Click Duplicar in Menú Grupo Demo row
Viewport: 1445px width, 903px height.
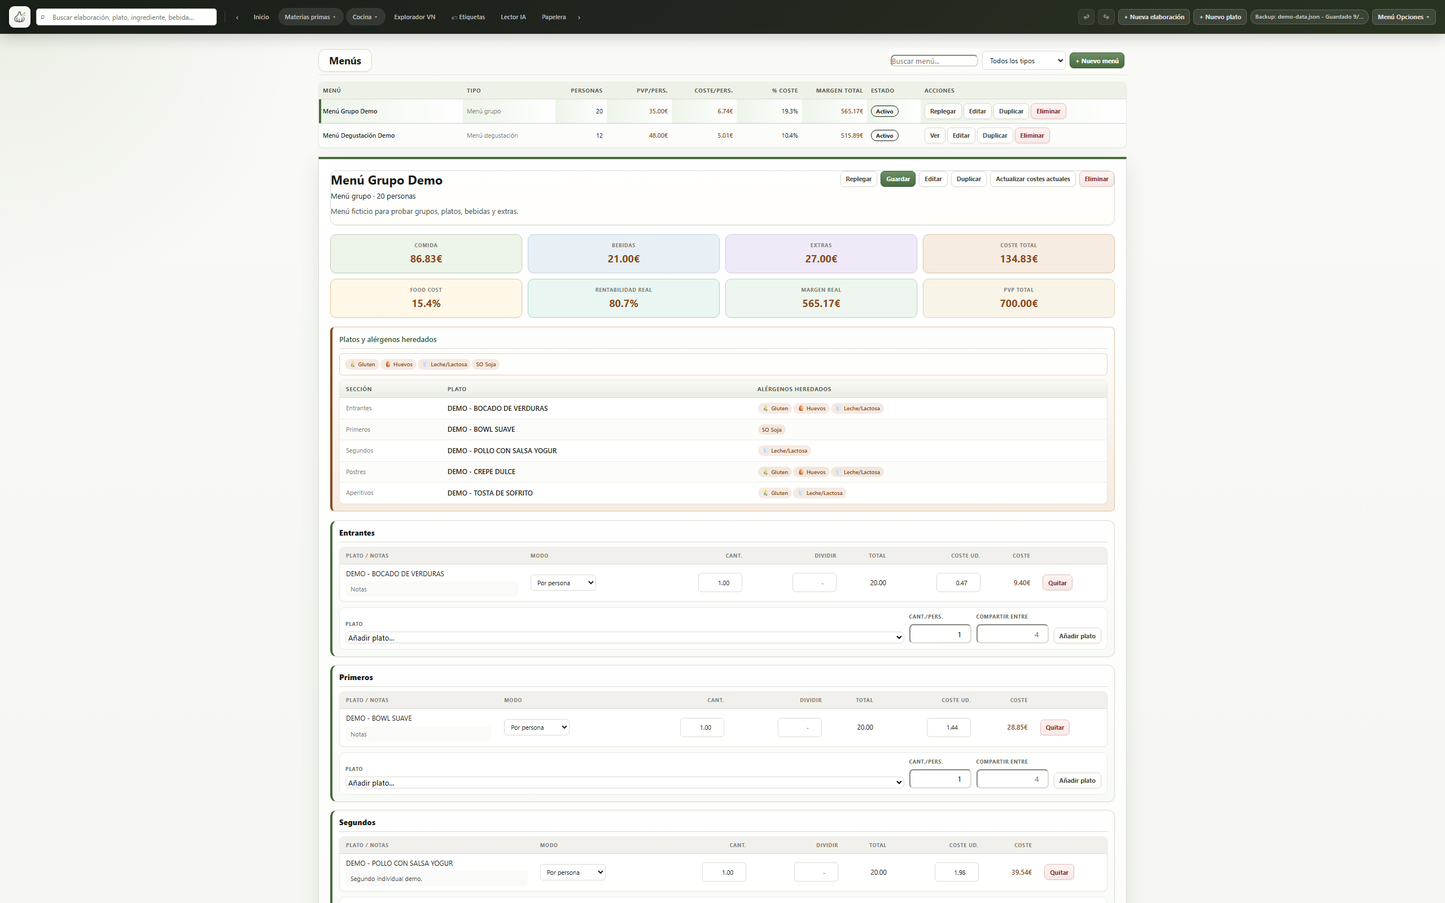click(x=1011, y=111)
